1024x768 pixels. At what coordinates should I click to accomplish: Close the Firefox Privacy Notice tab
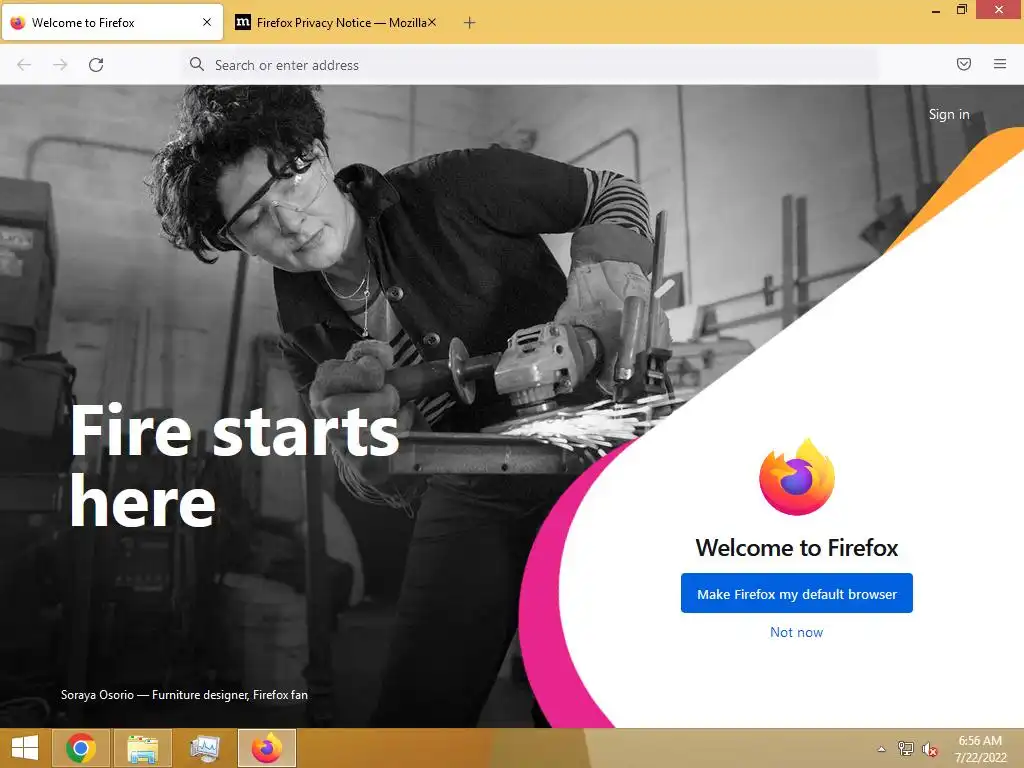point(432,22)
